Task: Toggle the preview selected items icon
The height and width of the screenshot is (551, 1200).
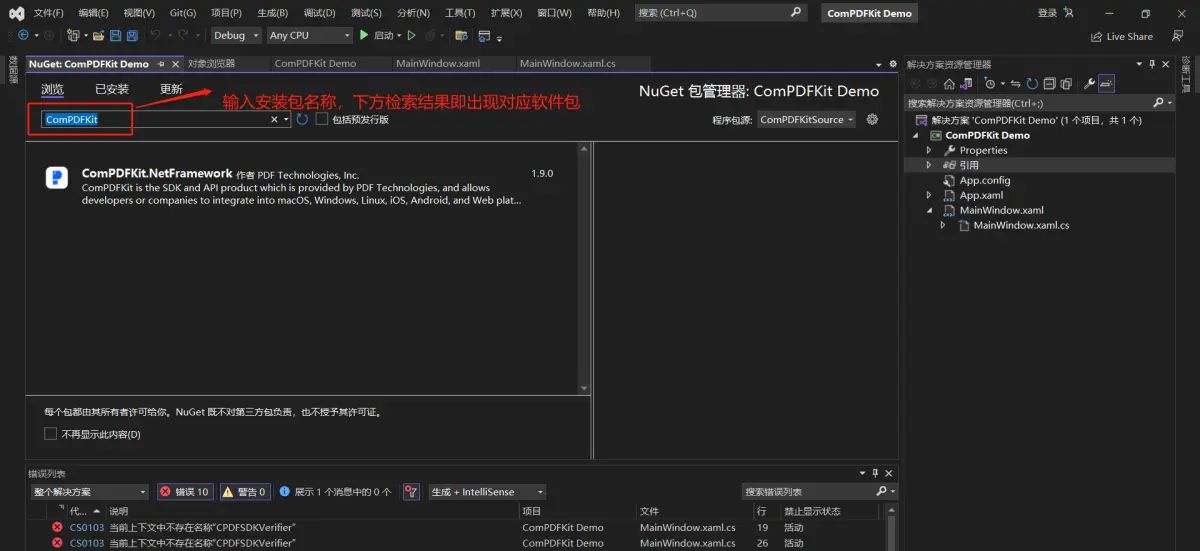Action: click(x=1107, y=83)
